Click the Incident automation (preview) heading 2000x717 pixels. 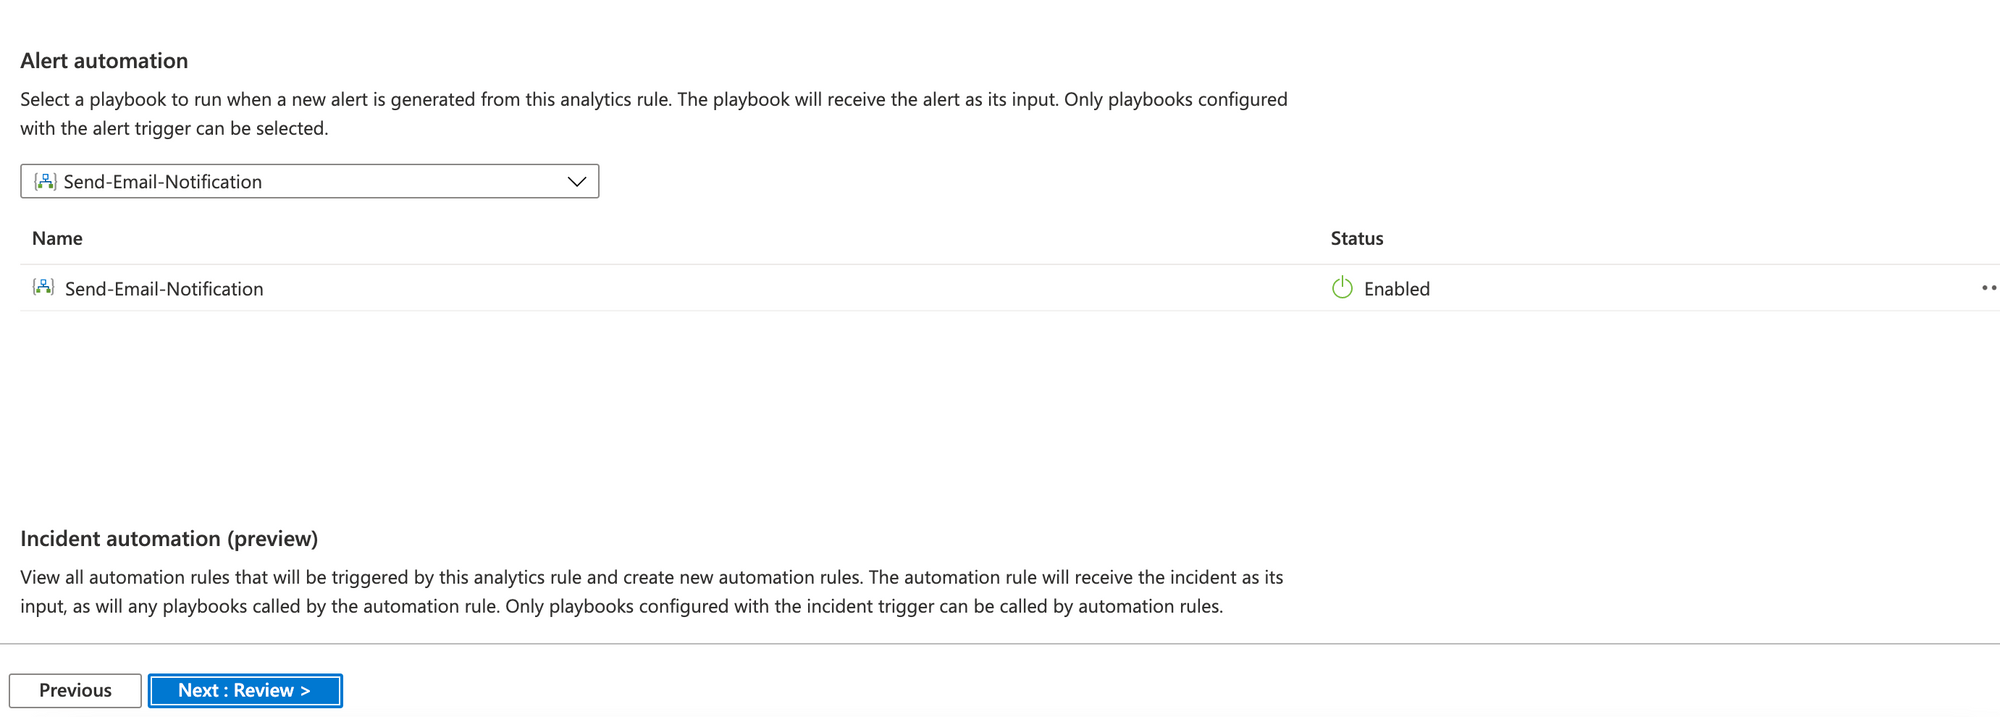pos(169,538)
